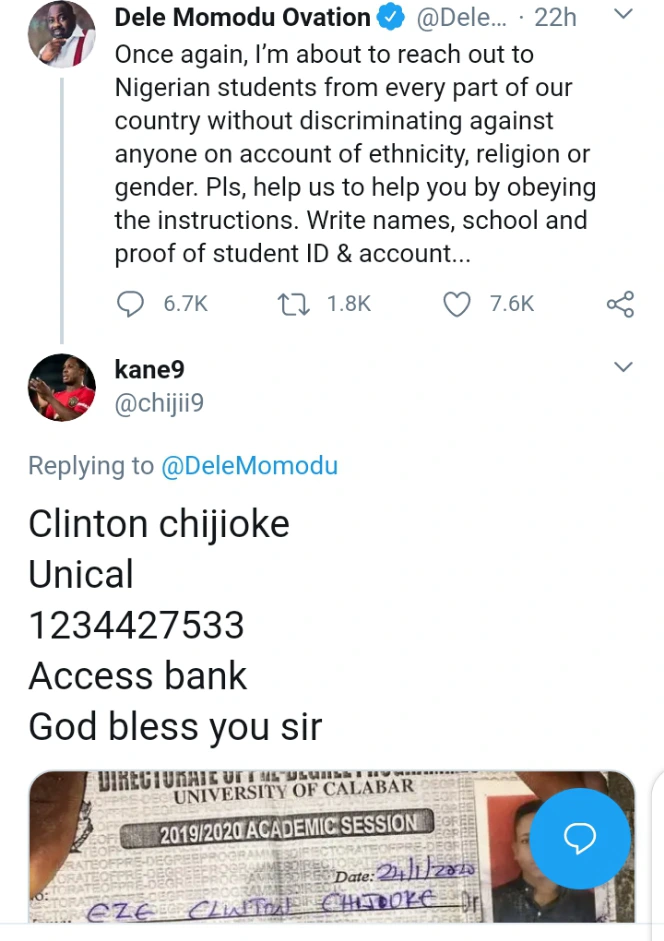Expand options chevron on Dele Momodu's tweet
Screen dimensions: 664x941
click(624, 14)
